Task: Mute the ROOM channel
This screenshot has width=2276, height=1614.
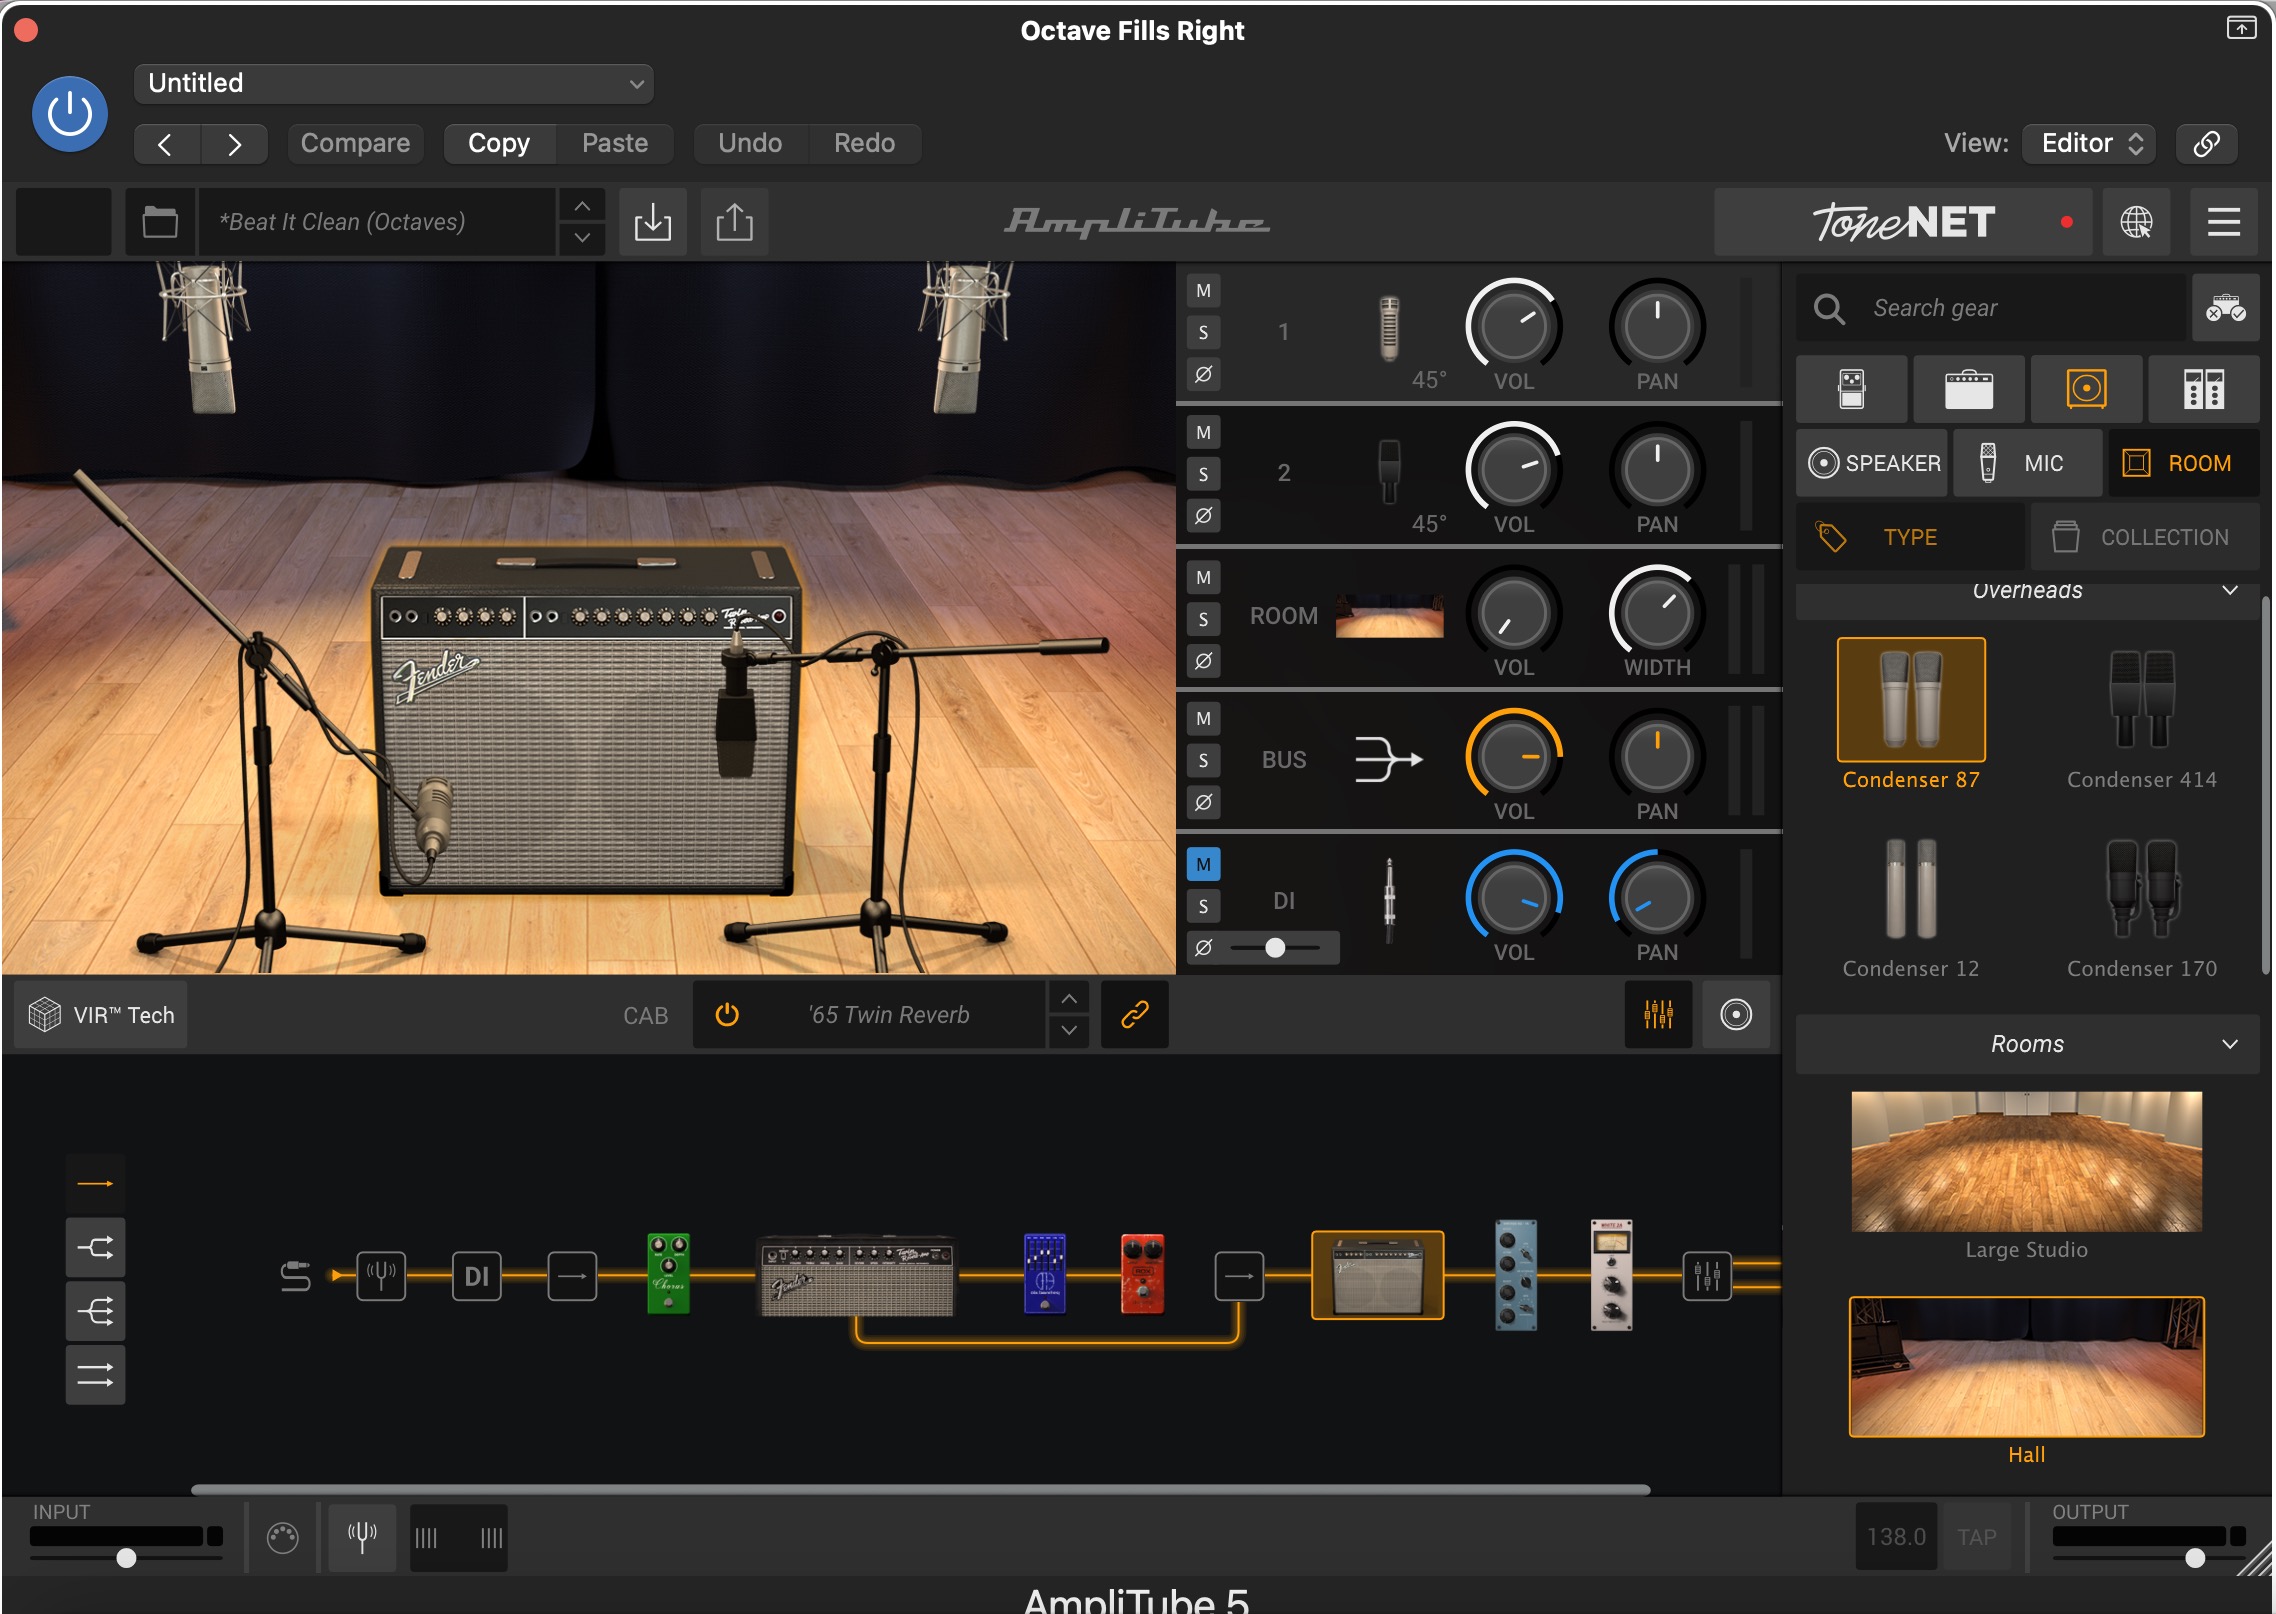Action: (x=1203, y=577)
